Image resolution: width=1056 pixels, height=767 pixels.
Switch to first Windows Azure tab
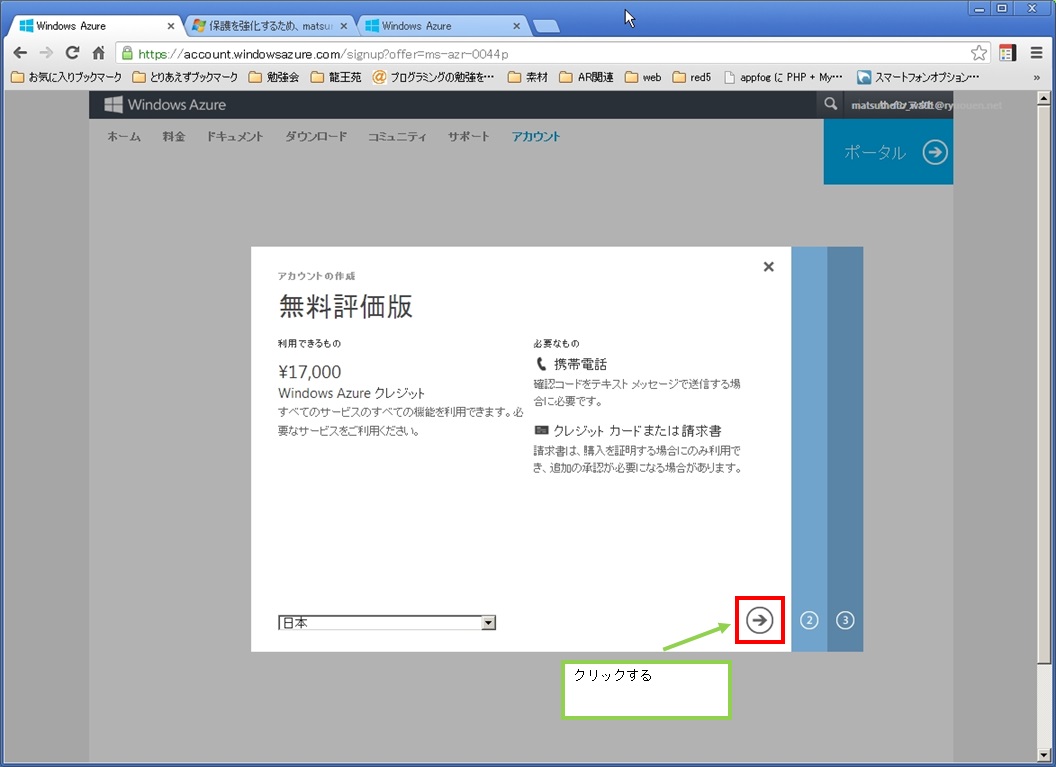click(94, 26)
